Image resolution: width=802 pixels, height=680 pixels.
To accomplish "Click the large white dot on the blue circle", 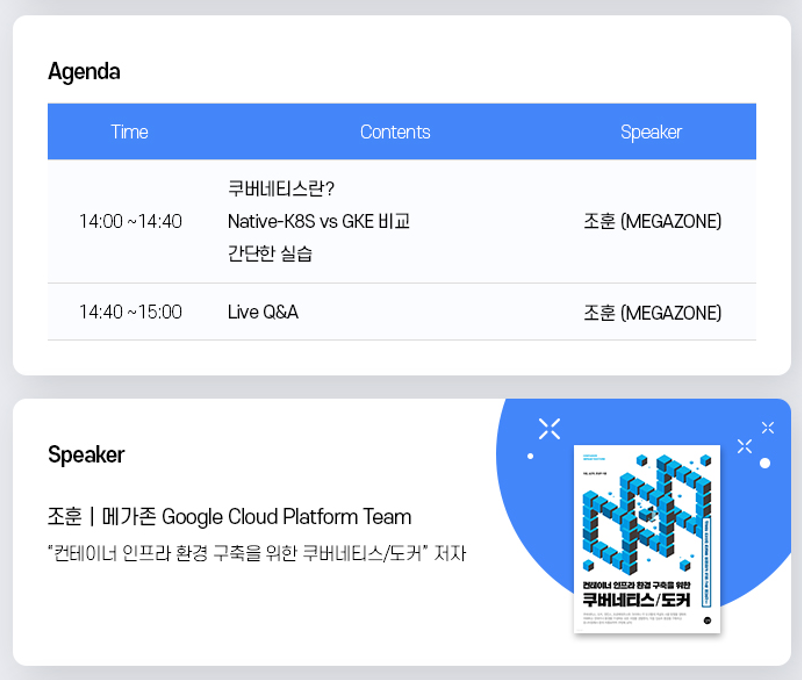I will [765, 463].
